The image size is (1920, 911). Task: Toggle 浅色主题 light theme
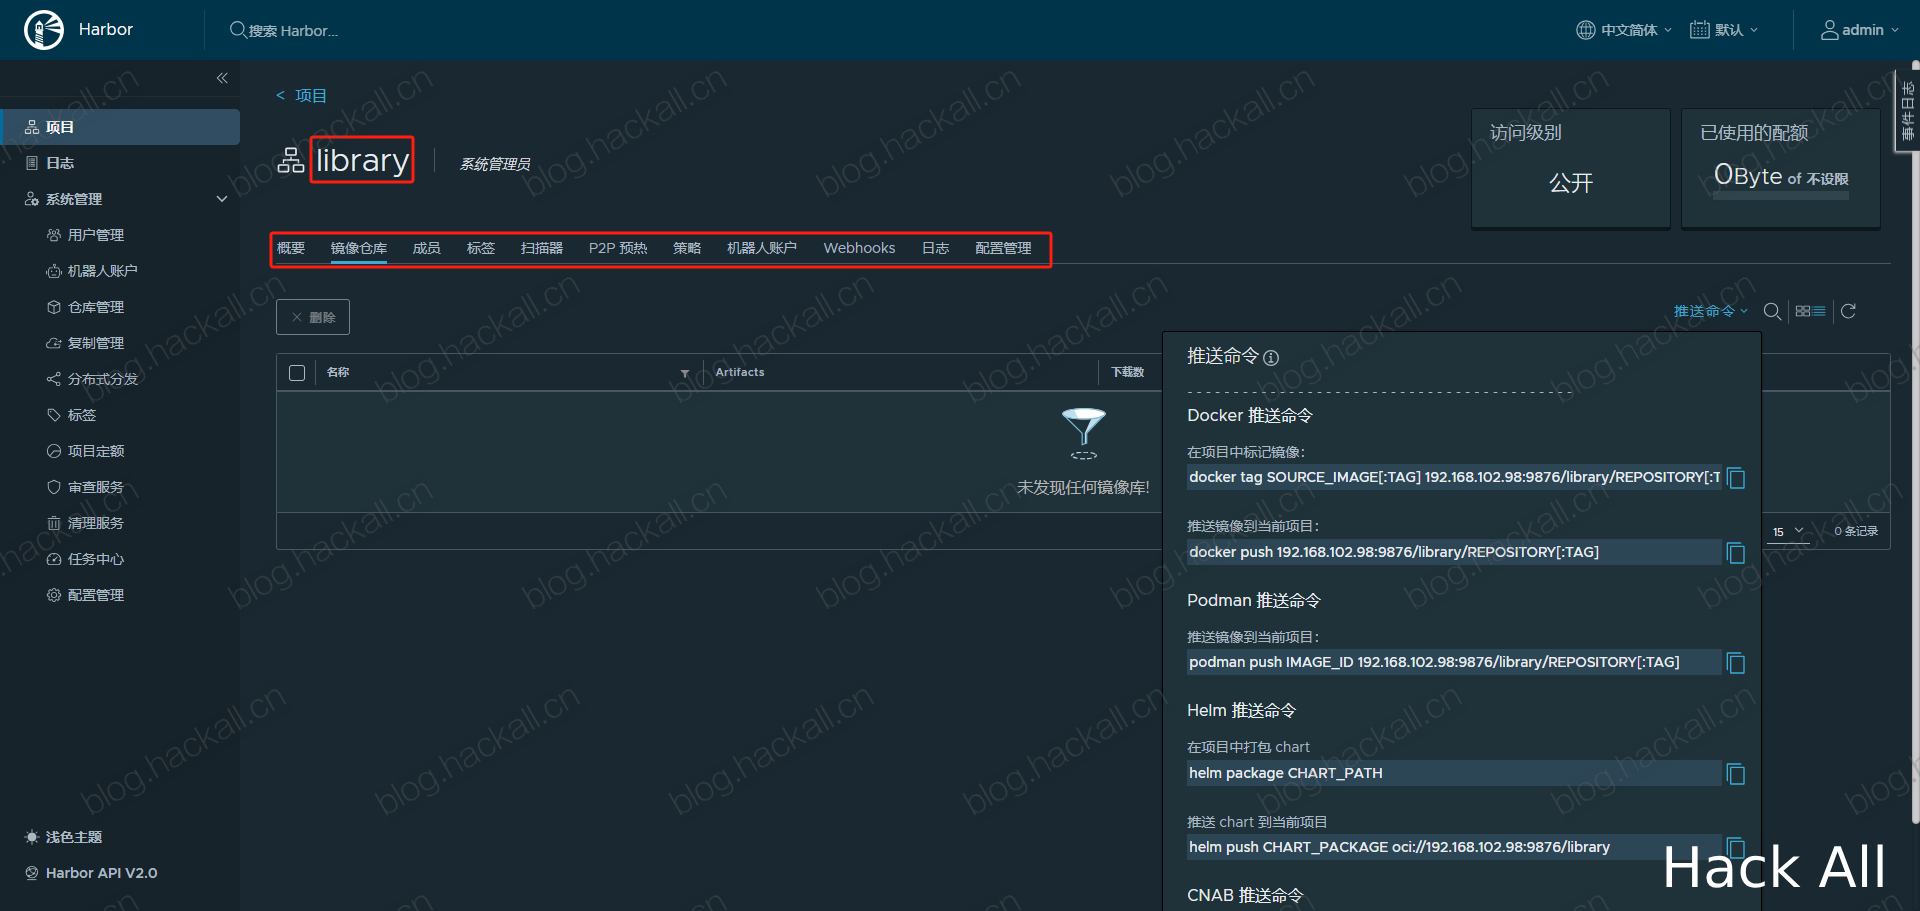coord(63,837)
